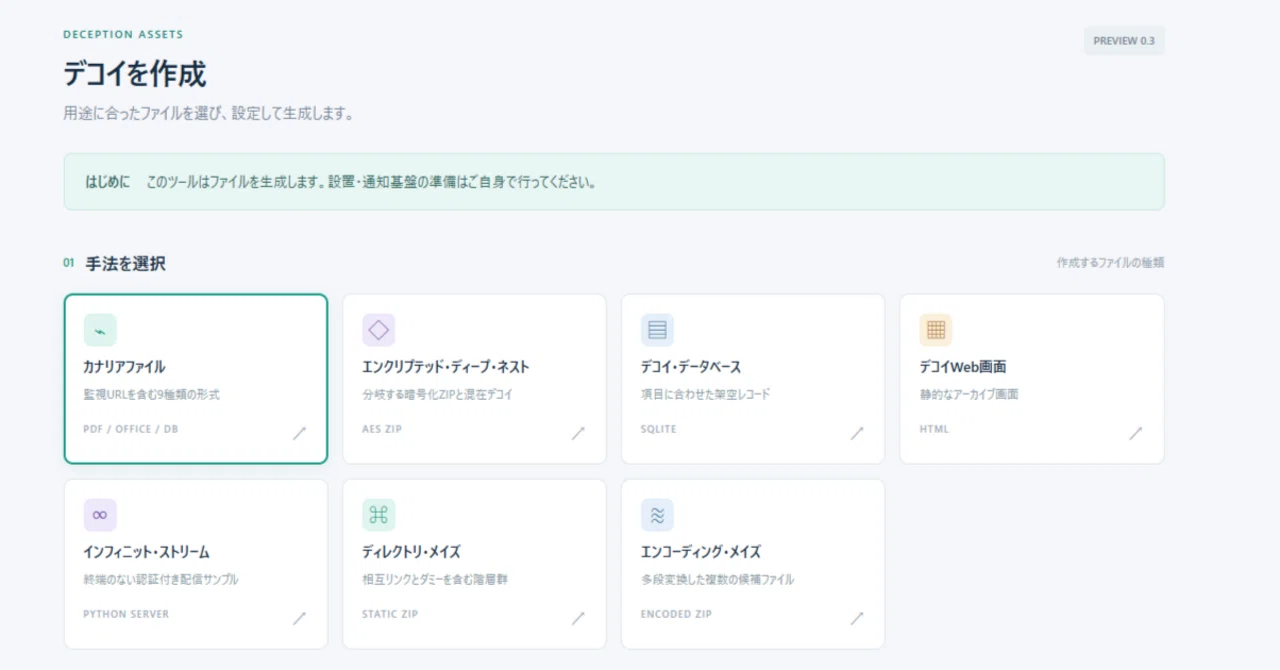Image resolution: width=1280 pixels, height=670 pixels.
Task: Pick the ディレクトリ・メイズ method title
Action: coord(411,552)
